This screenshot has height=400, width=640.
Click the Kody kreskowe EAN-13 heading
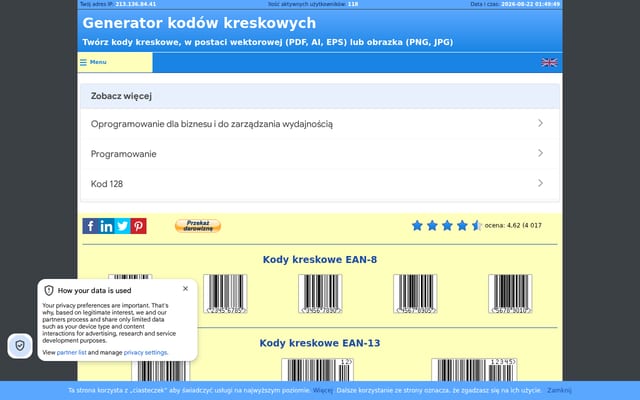(x=320, y=343)
